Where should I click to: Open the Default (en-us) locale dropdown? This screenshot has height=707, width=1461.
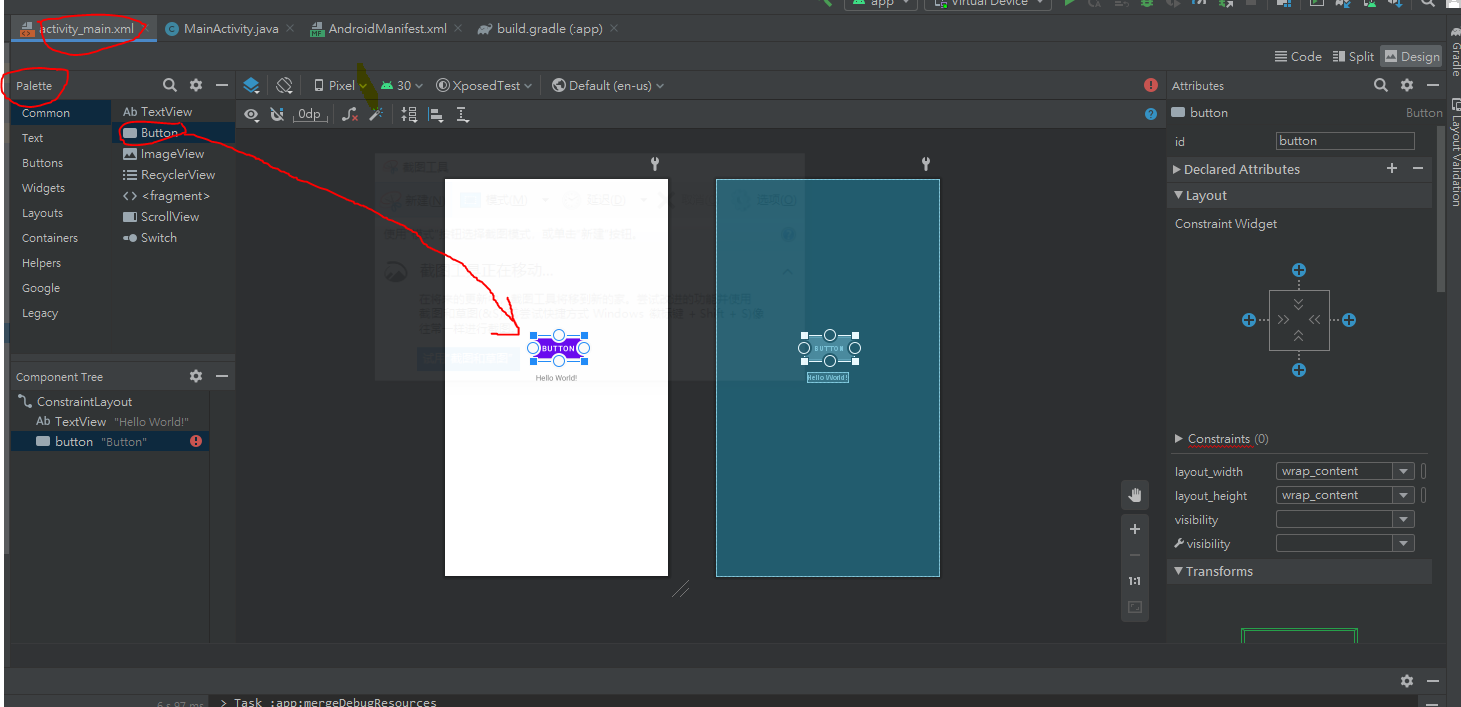(x=607, y=85)
